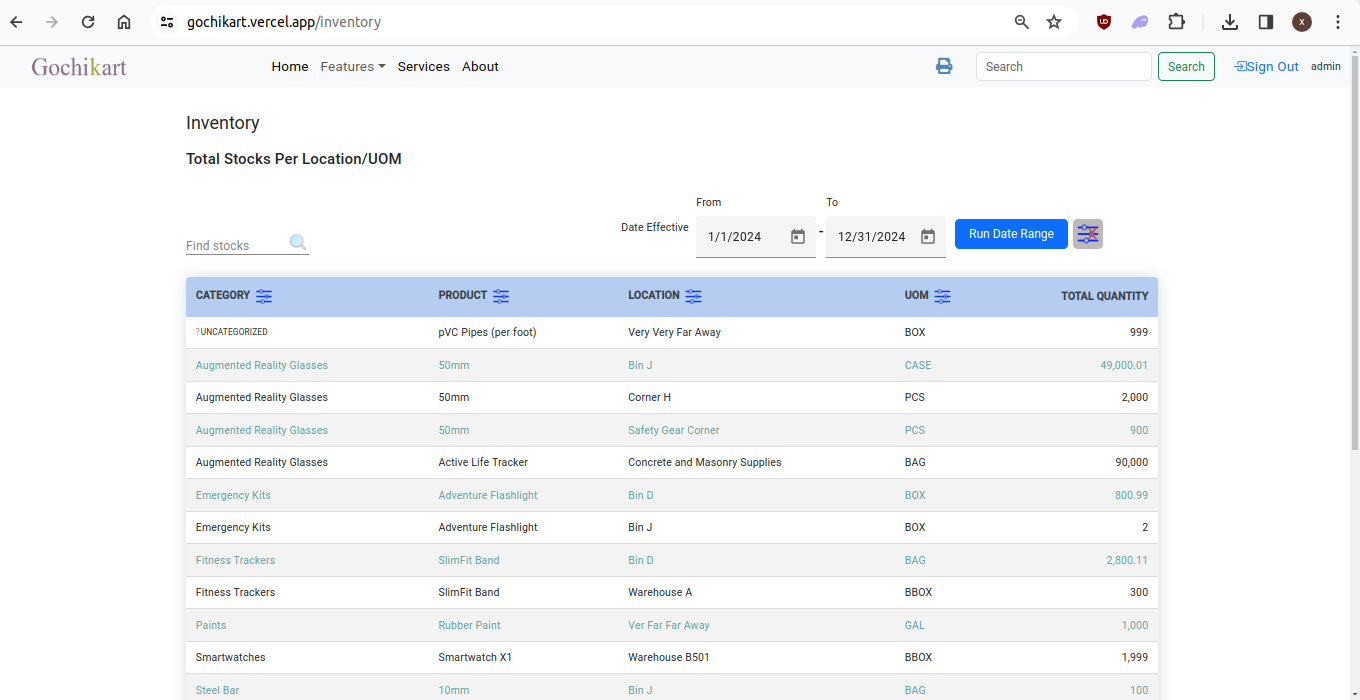Image resolution: width=1360 pixels, height=700 pixels.
Task: Click the printer icon in navbar
Action: coord(944,66)
